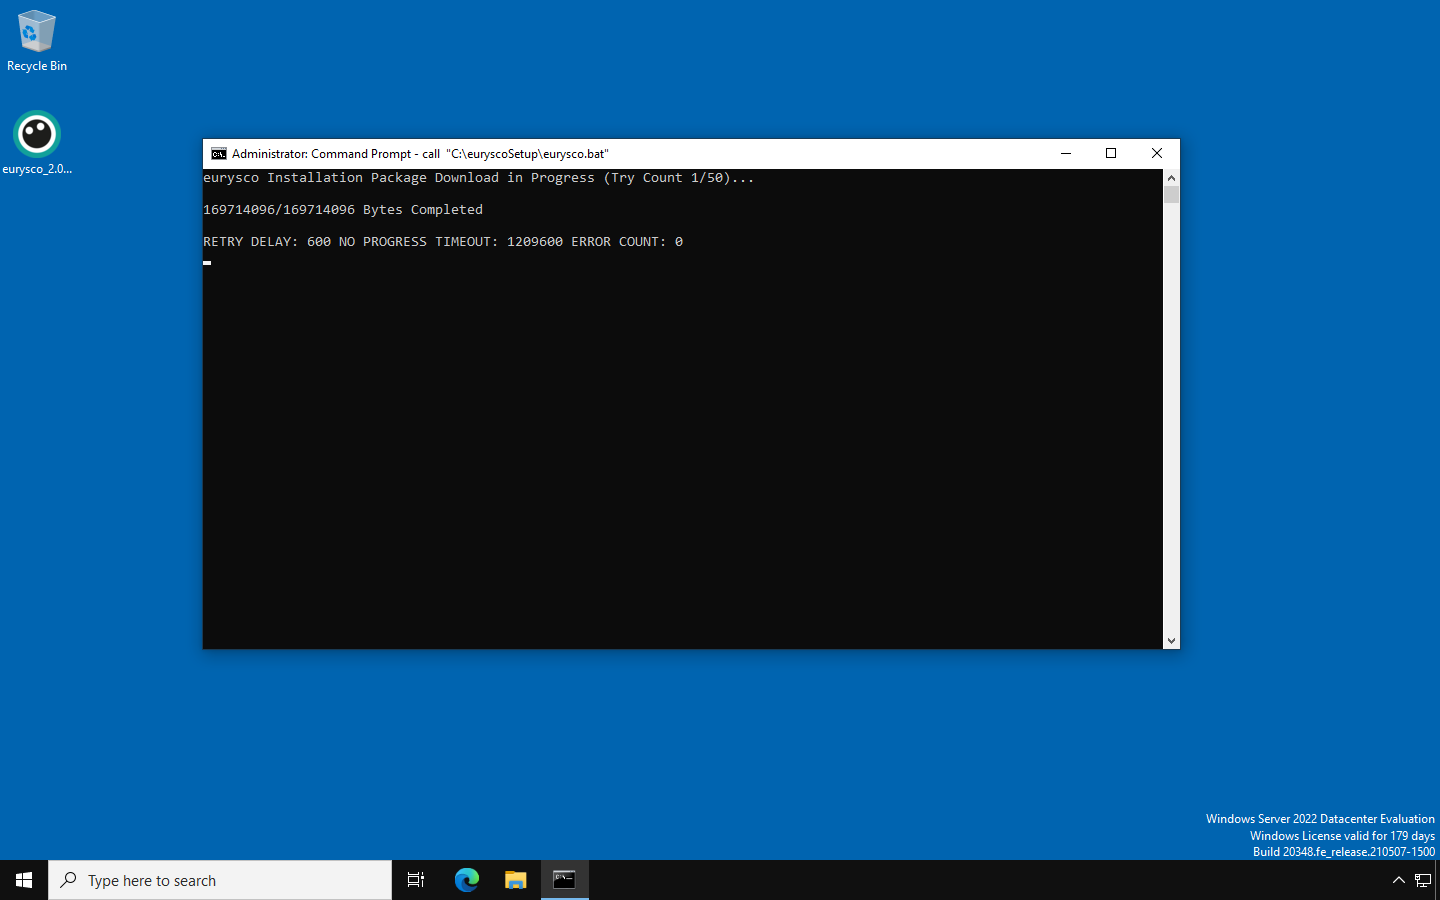Click the Command Prompt title bar icon
This screenshot has height=900, width=1440.
click(218, 154)
